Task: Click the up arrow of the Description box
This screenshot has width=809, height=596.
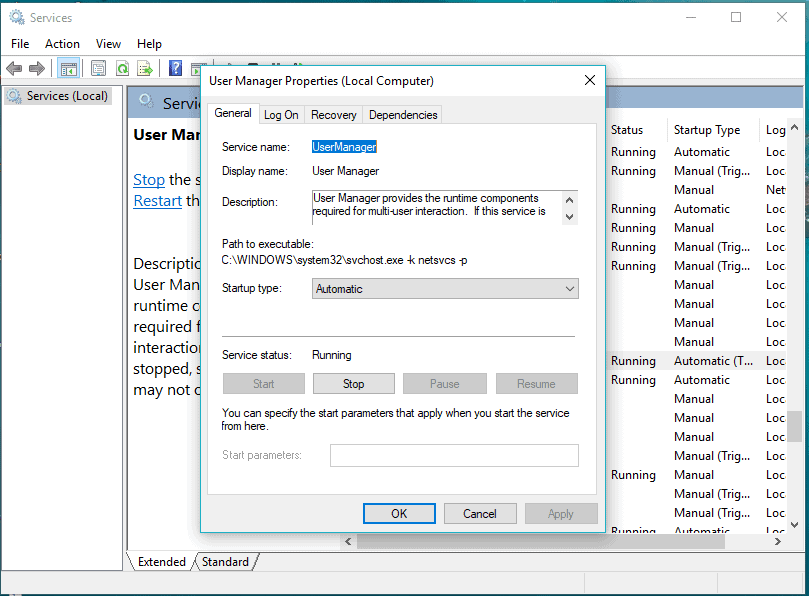Action: click(x=570, y=200)
